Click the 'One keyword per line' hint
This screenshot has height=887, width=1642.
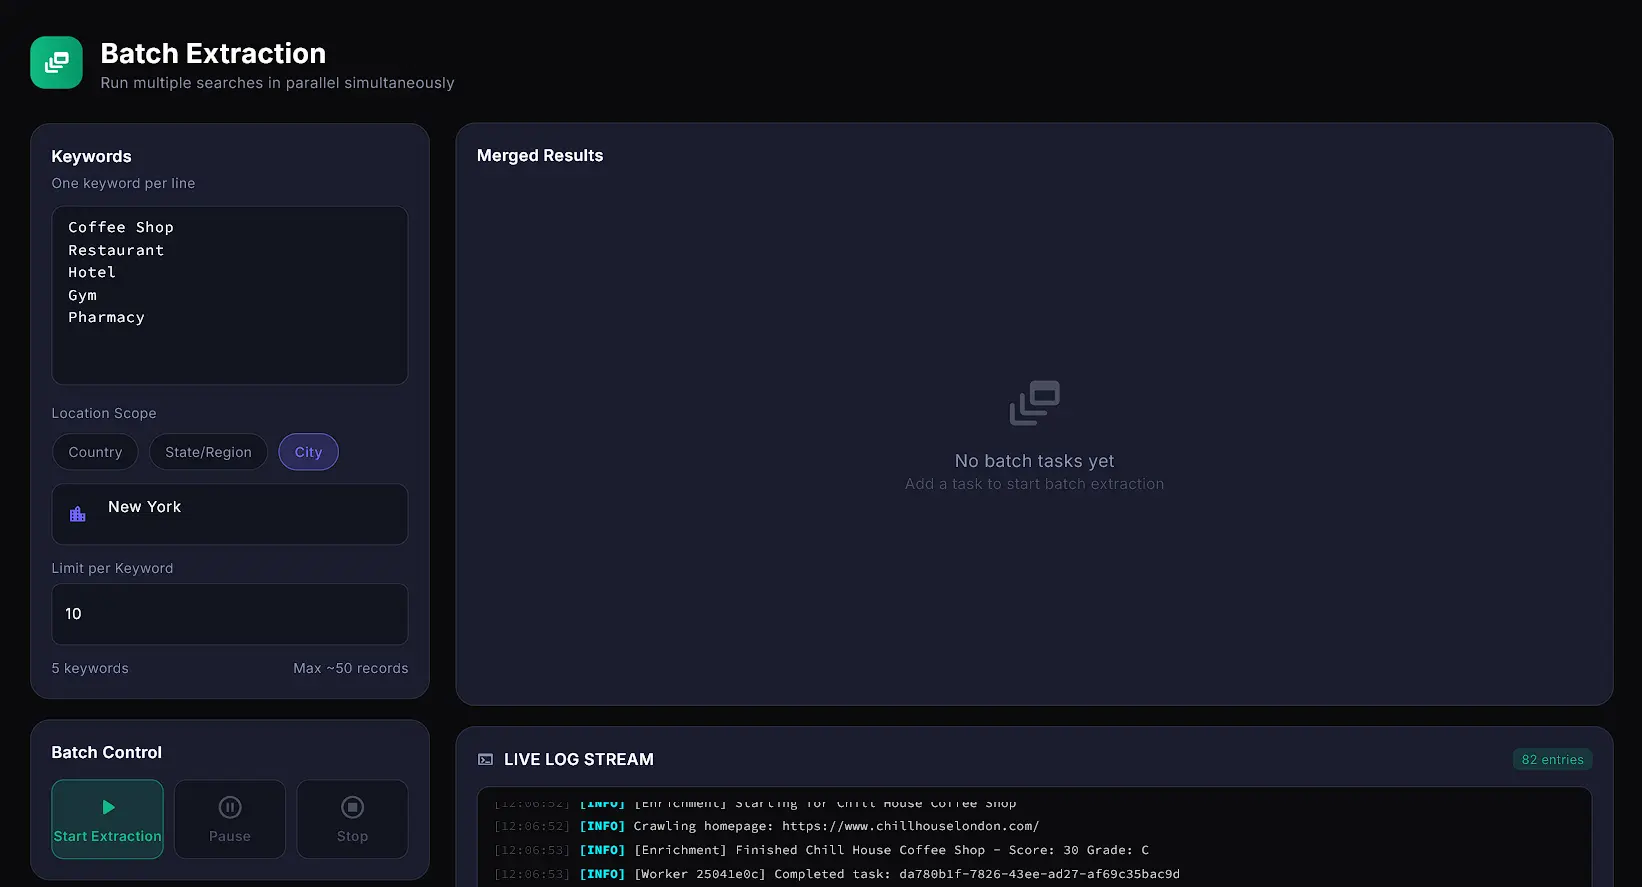(x=123, y=184)
